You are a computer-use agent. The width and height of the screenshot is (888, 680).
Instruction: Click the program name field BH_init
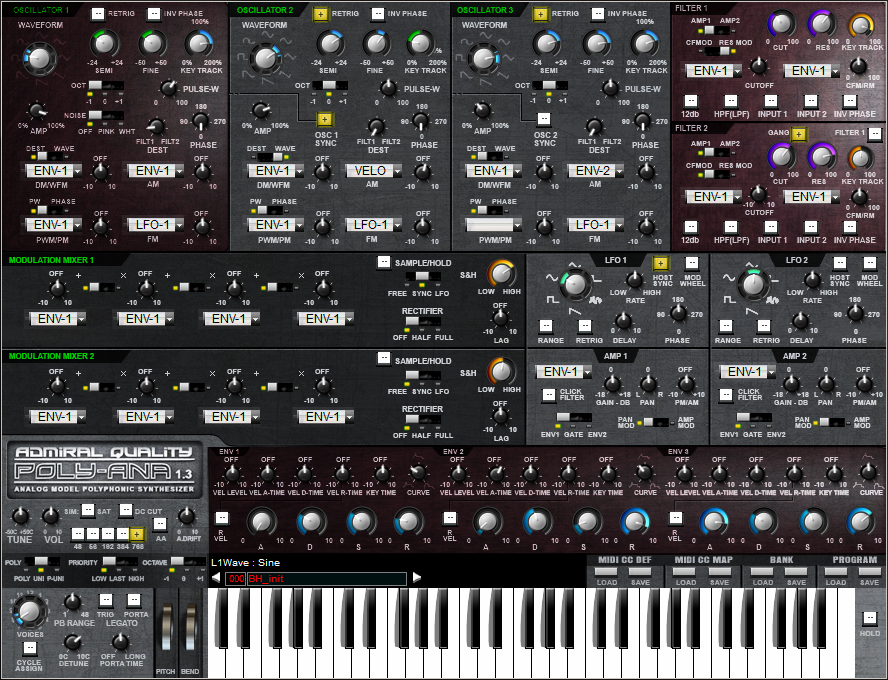pyautogui.click(x=327, y=579)
